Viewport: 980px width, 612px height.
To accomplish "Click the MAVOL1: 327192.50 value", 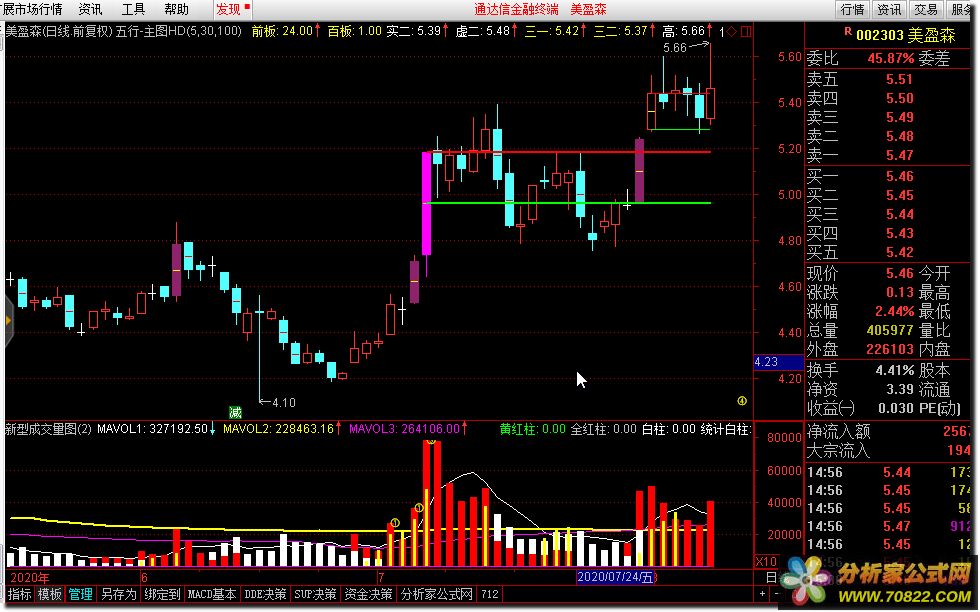I will tap(152, 429).
